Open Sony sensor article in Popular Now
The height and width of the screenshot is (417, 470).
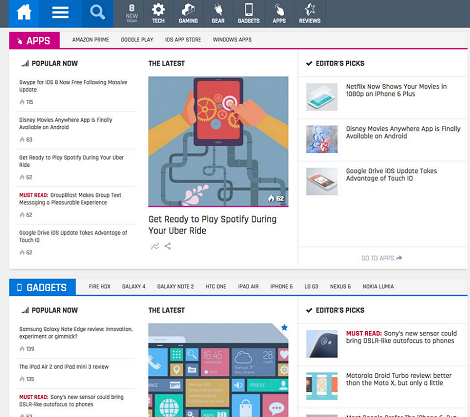pos(71,401)
